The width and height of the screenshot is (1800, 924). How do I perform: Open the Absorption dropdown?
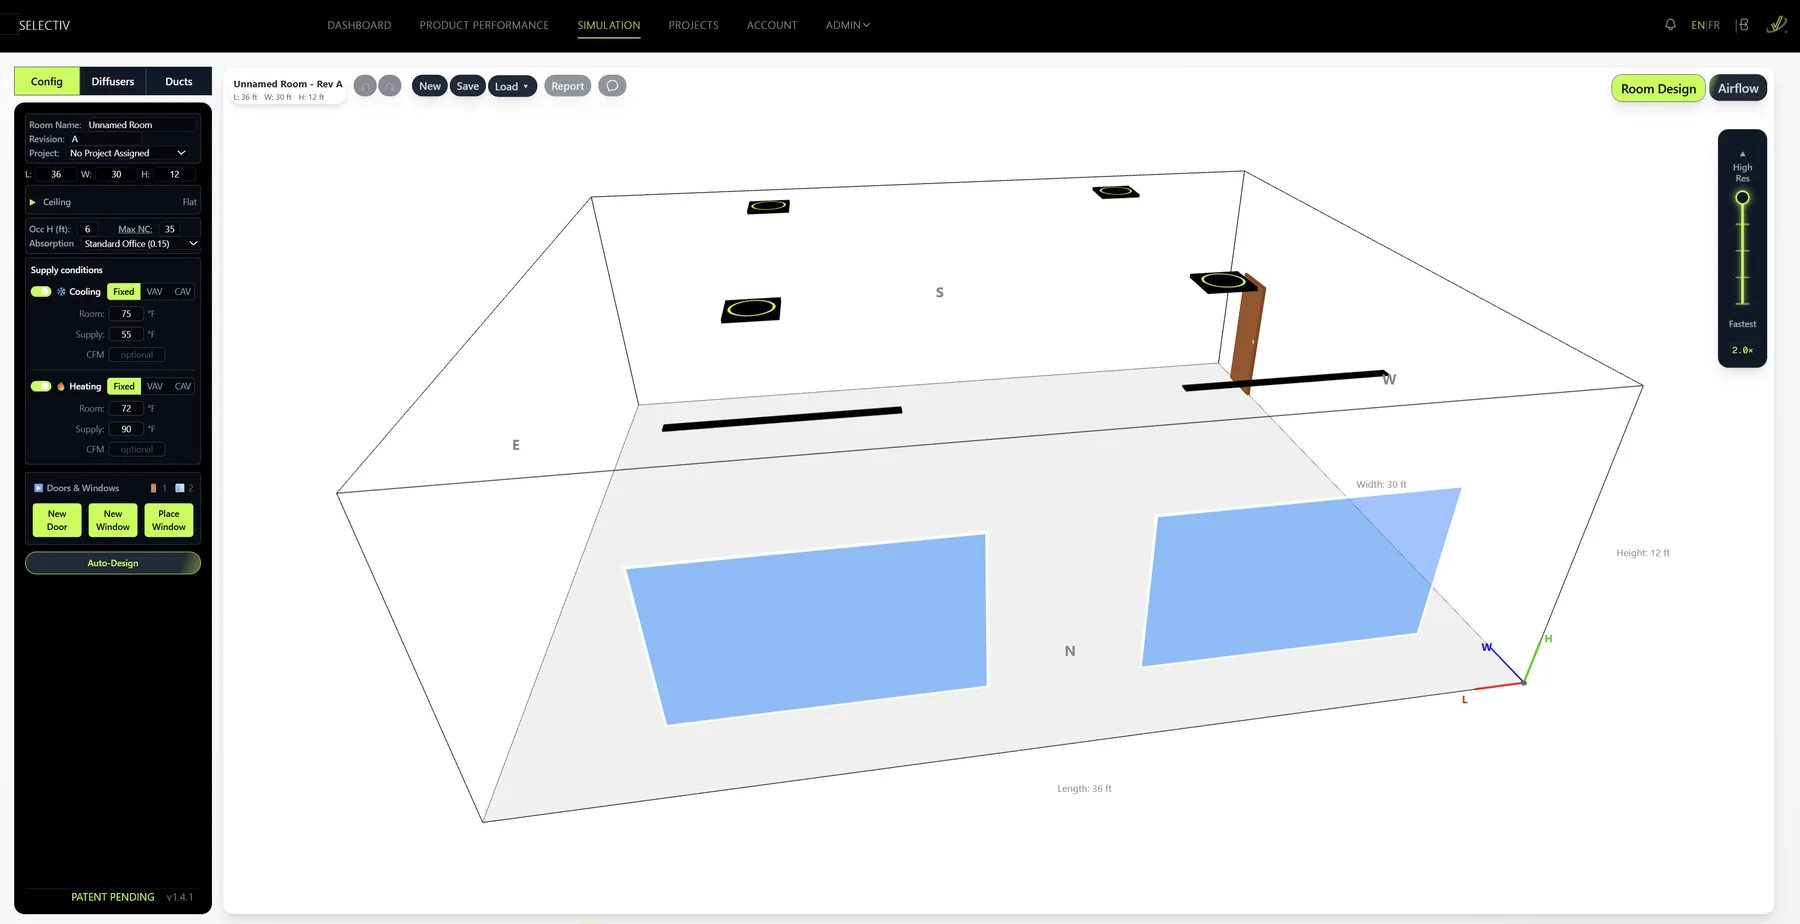[x=141, y=244]
